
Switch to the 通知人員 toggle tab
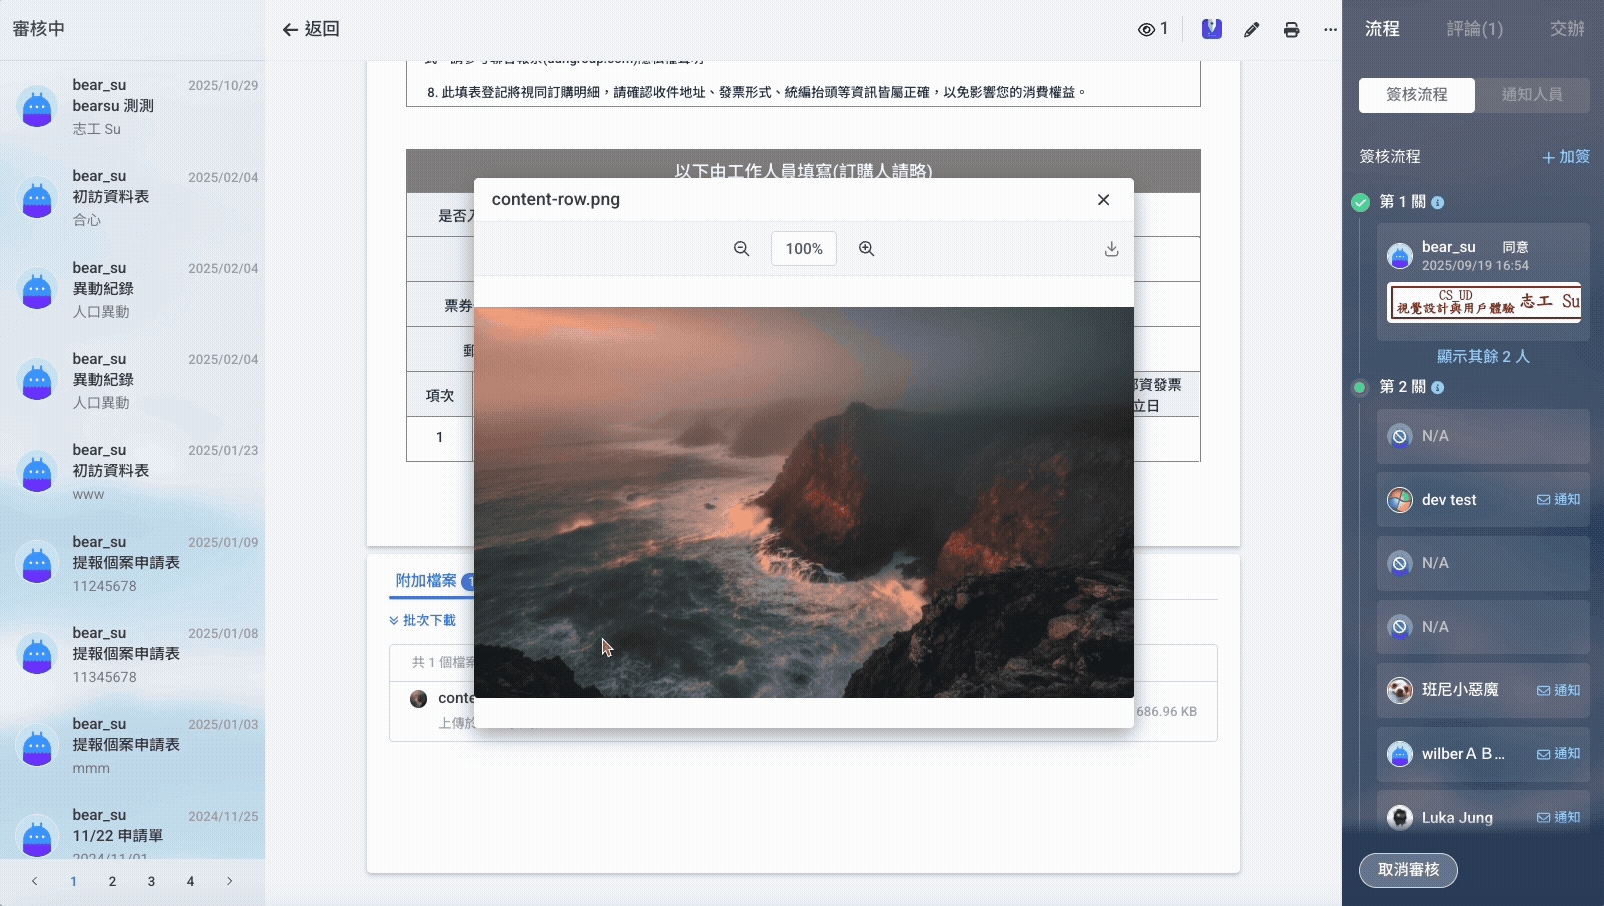[1532, 95]
